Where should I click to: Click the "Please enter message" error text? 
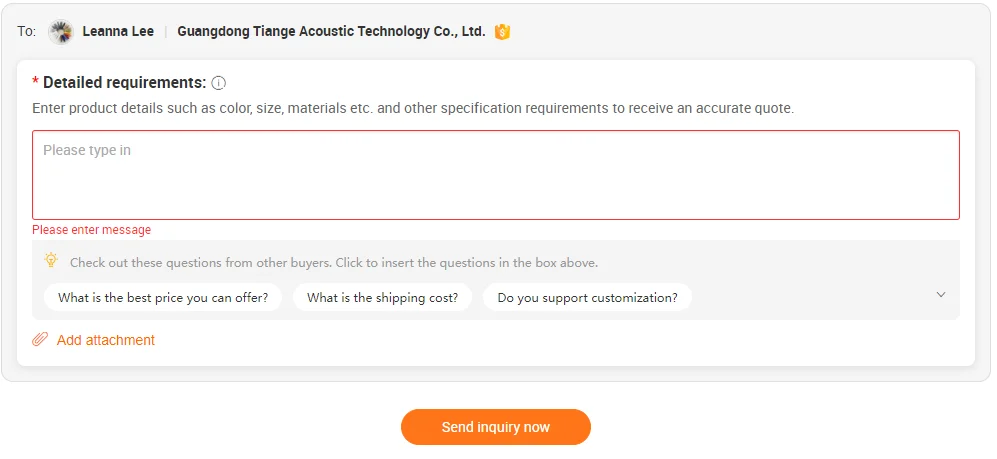click(x=92, y=230)
